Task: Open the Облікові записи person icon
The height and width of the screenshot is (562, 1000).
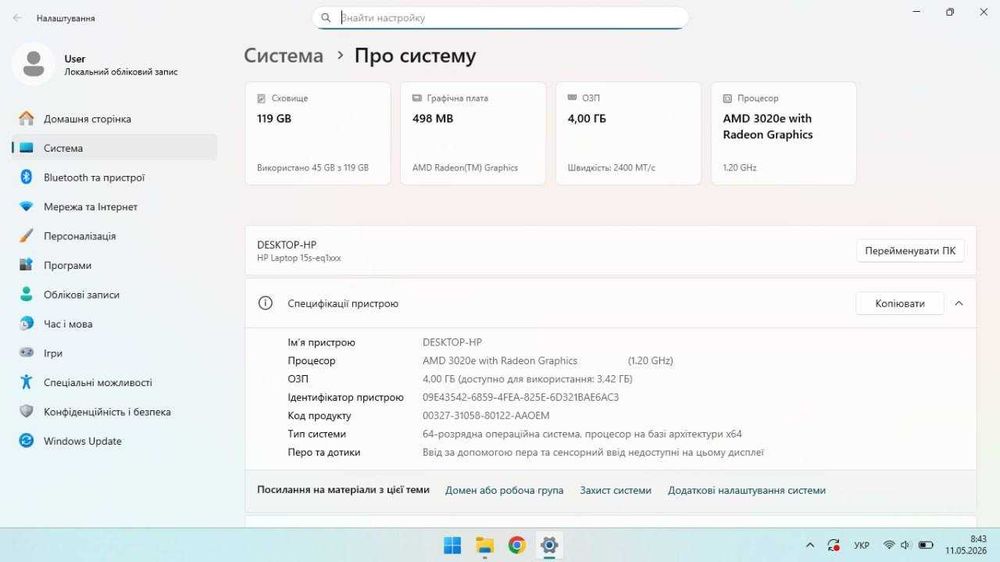Action: [x=26, y=294]
